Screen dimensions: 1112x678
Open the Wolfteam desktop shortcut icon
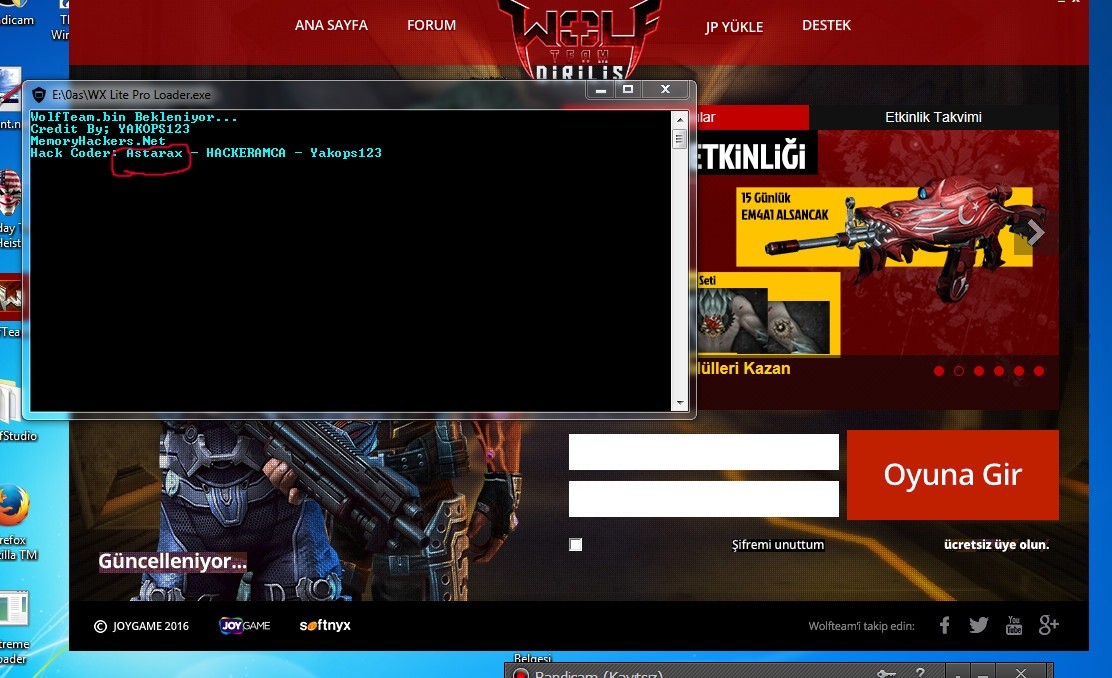(x=10, y=297)
